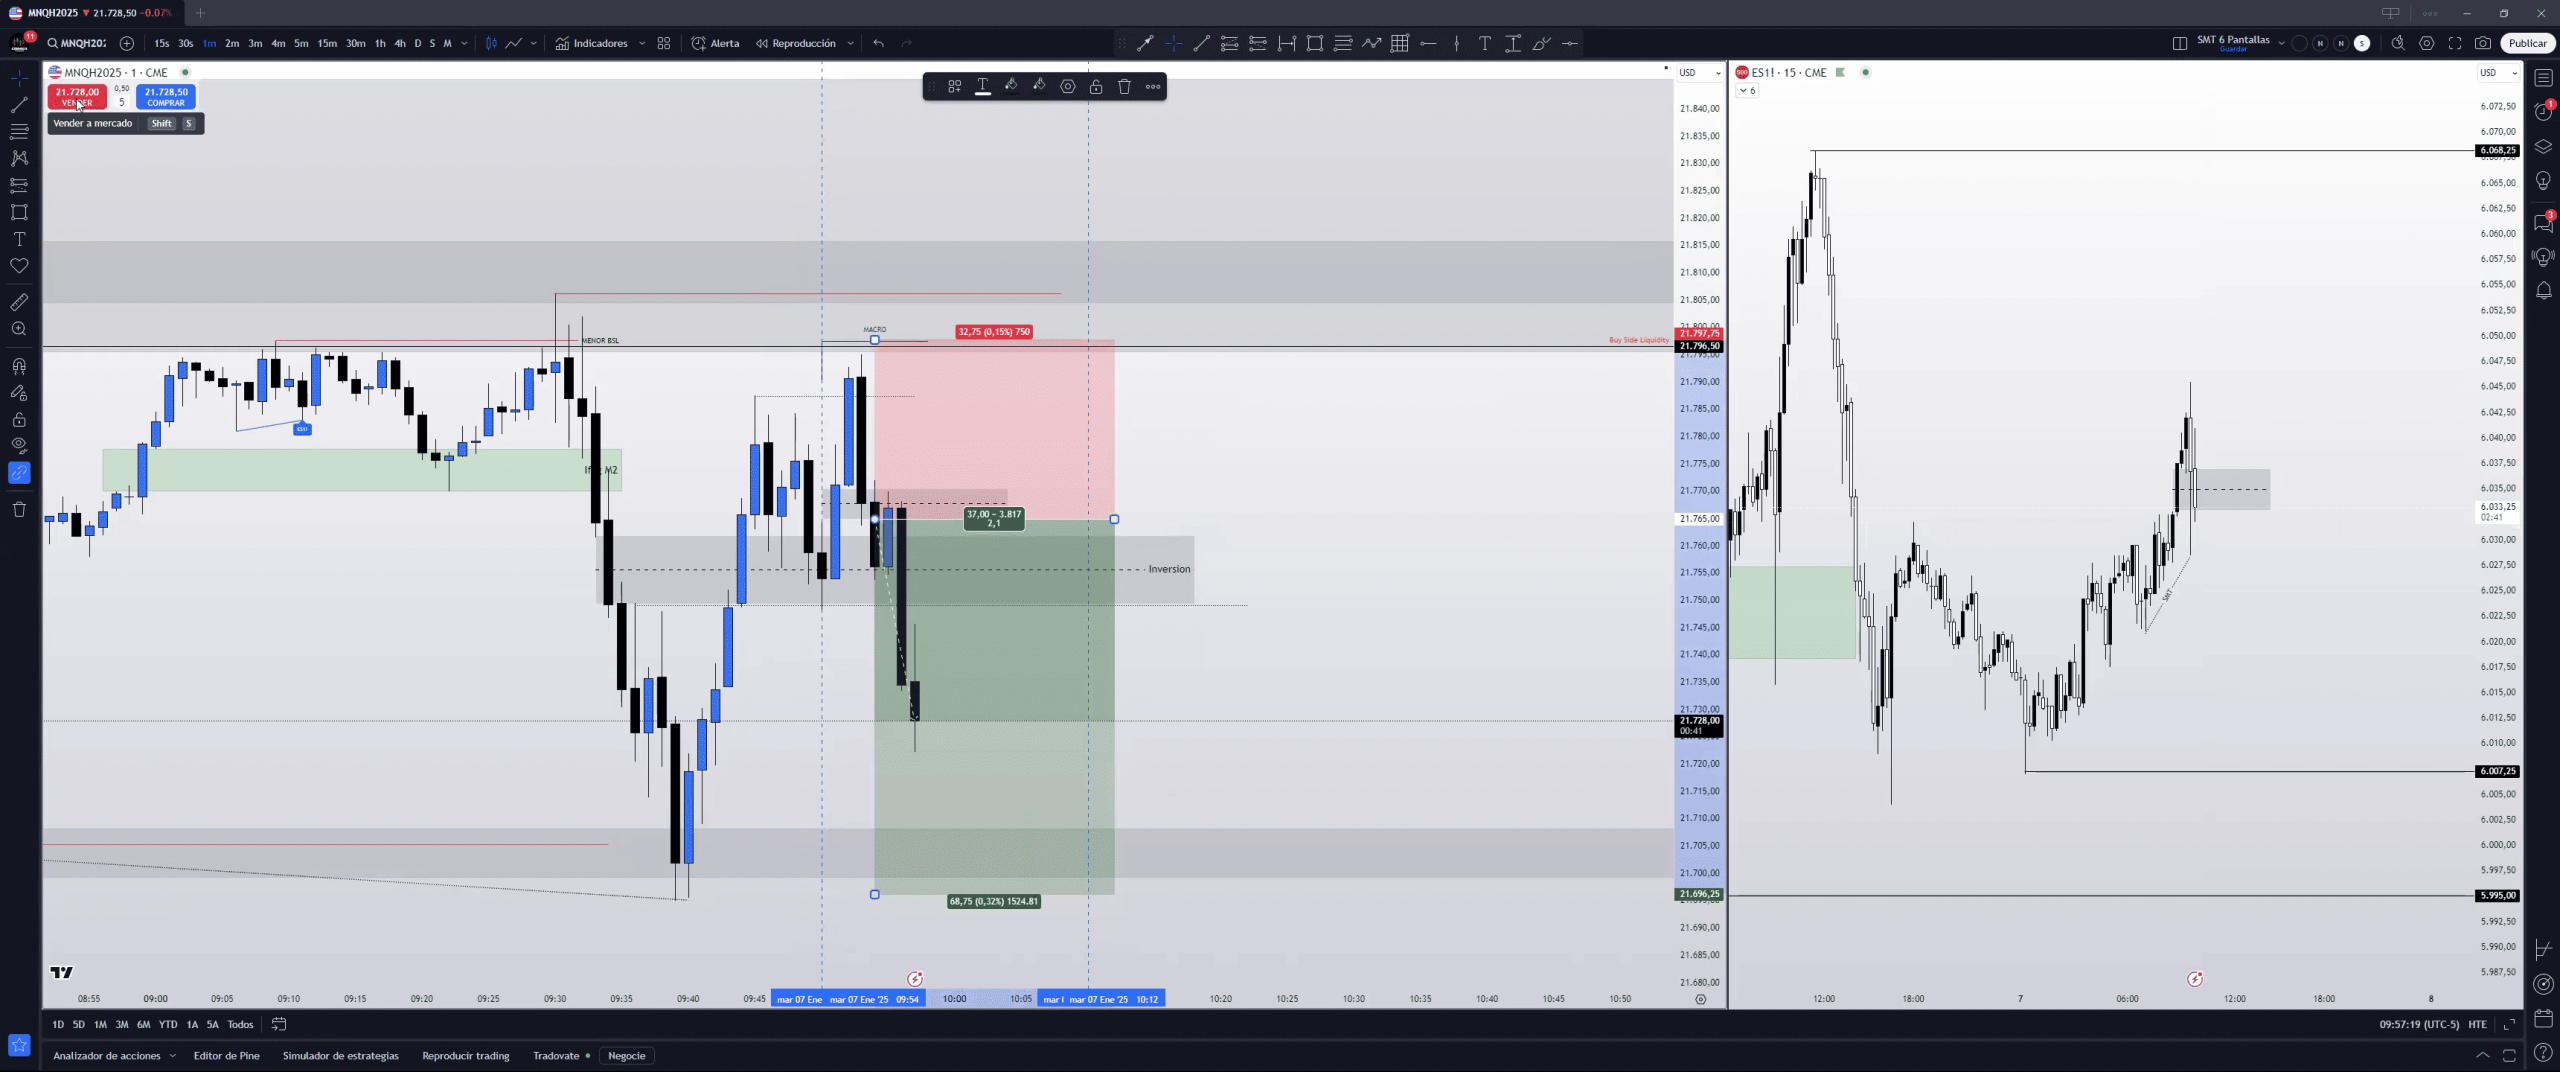Select the text tool in left sidebar
The width and height of the screenshot is (2560, 1072).
19,239
